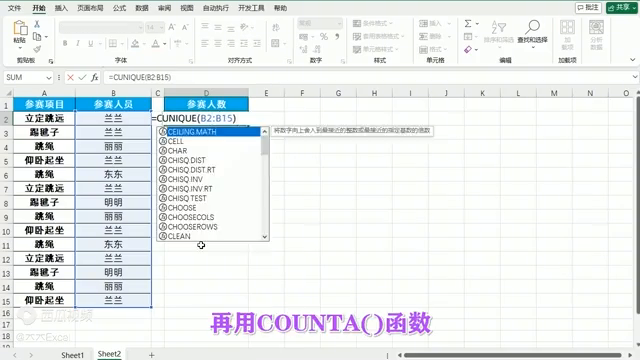Viewport: 640px width, 360px height.
Task: Toggle align left
Action: (x=205, y=43)
